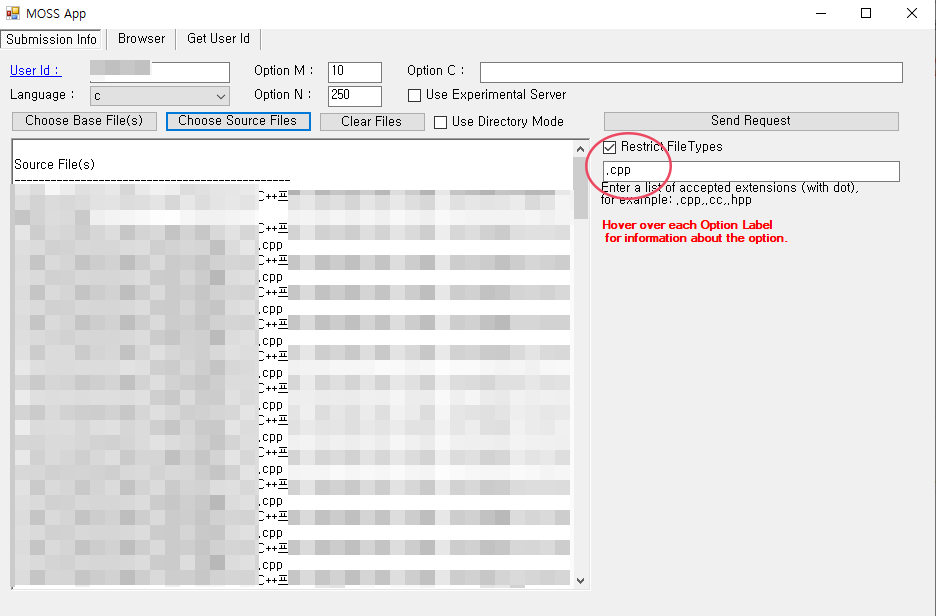The width and height of the screenshot is (936, 616).
Task: Click the file list scroll up arrow
Action: coord(580,149)
